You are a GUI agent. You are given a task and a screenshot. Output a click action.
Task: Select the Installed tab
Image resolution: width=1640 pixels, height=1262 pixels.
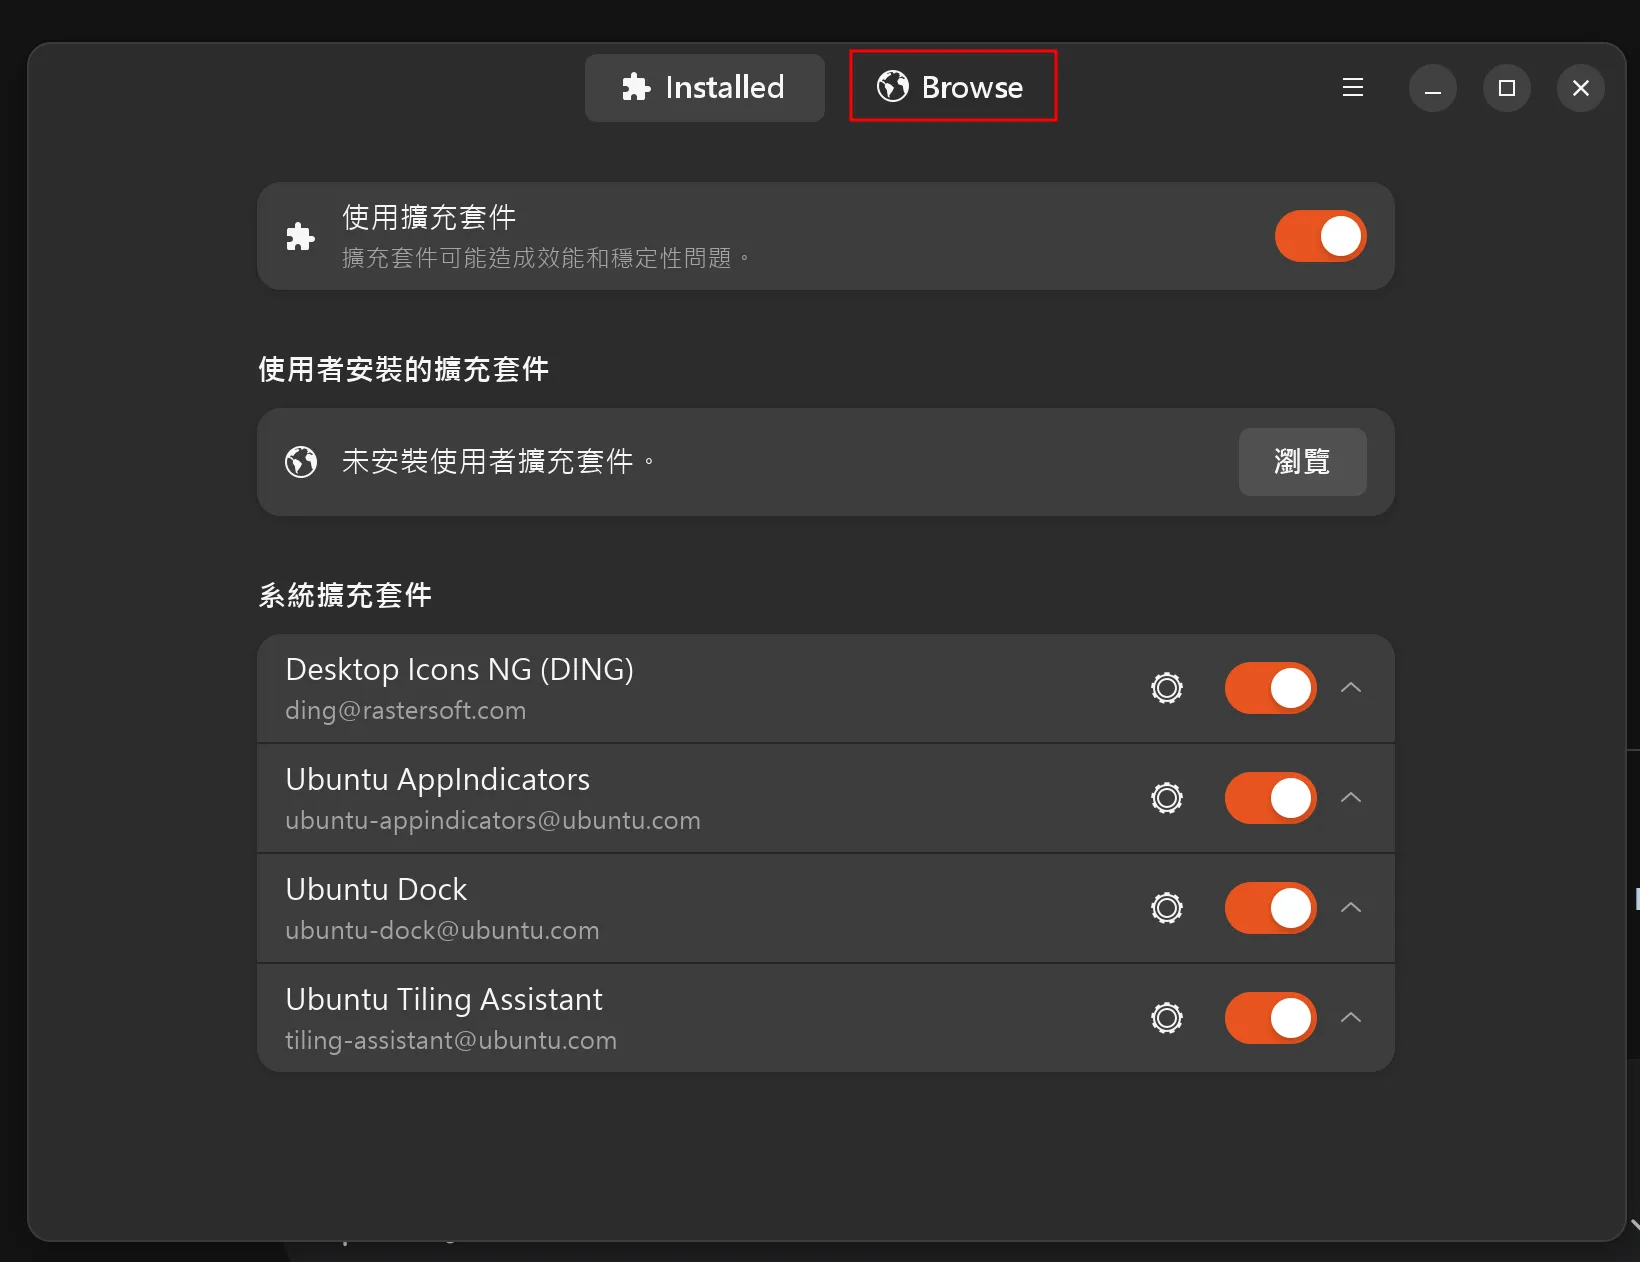(x=704, y=88)
